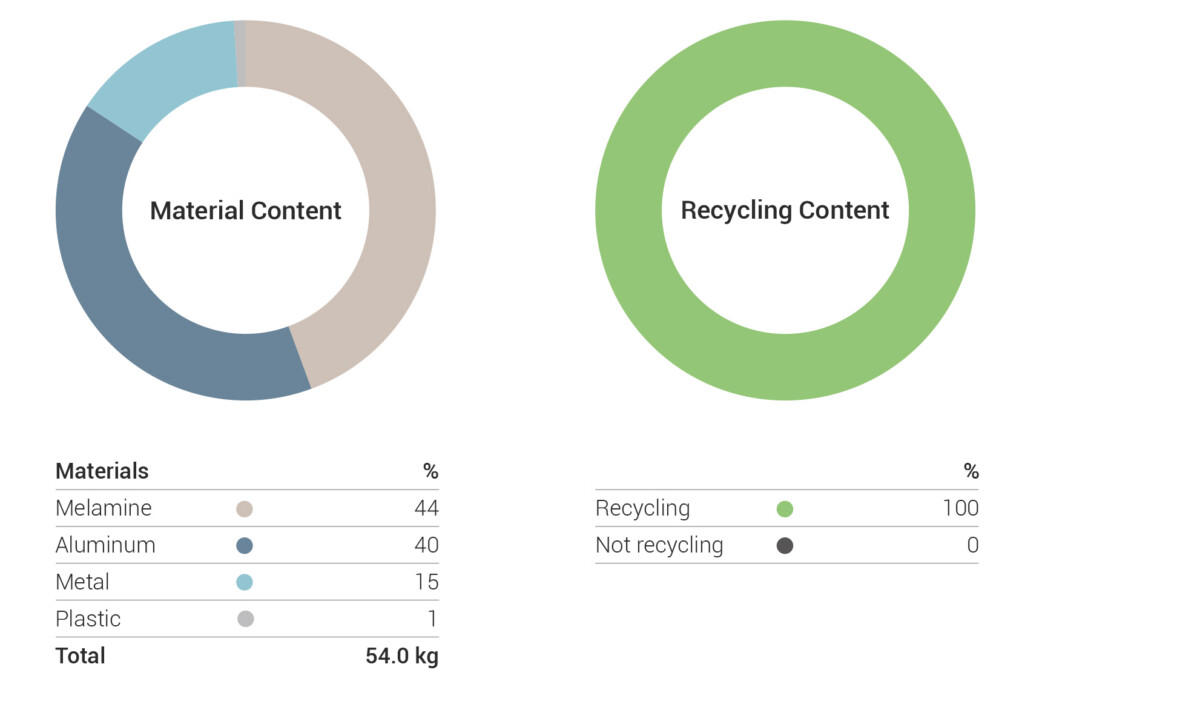The width and height of the screenshot is (1200, 727).
Task: Select the Metal light blue donut segment
Action: tap(165, 75)
